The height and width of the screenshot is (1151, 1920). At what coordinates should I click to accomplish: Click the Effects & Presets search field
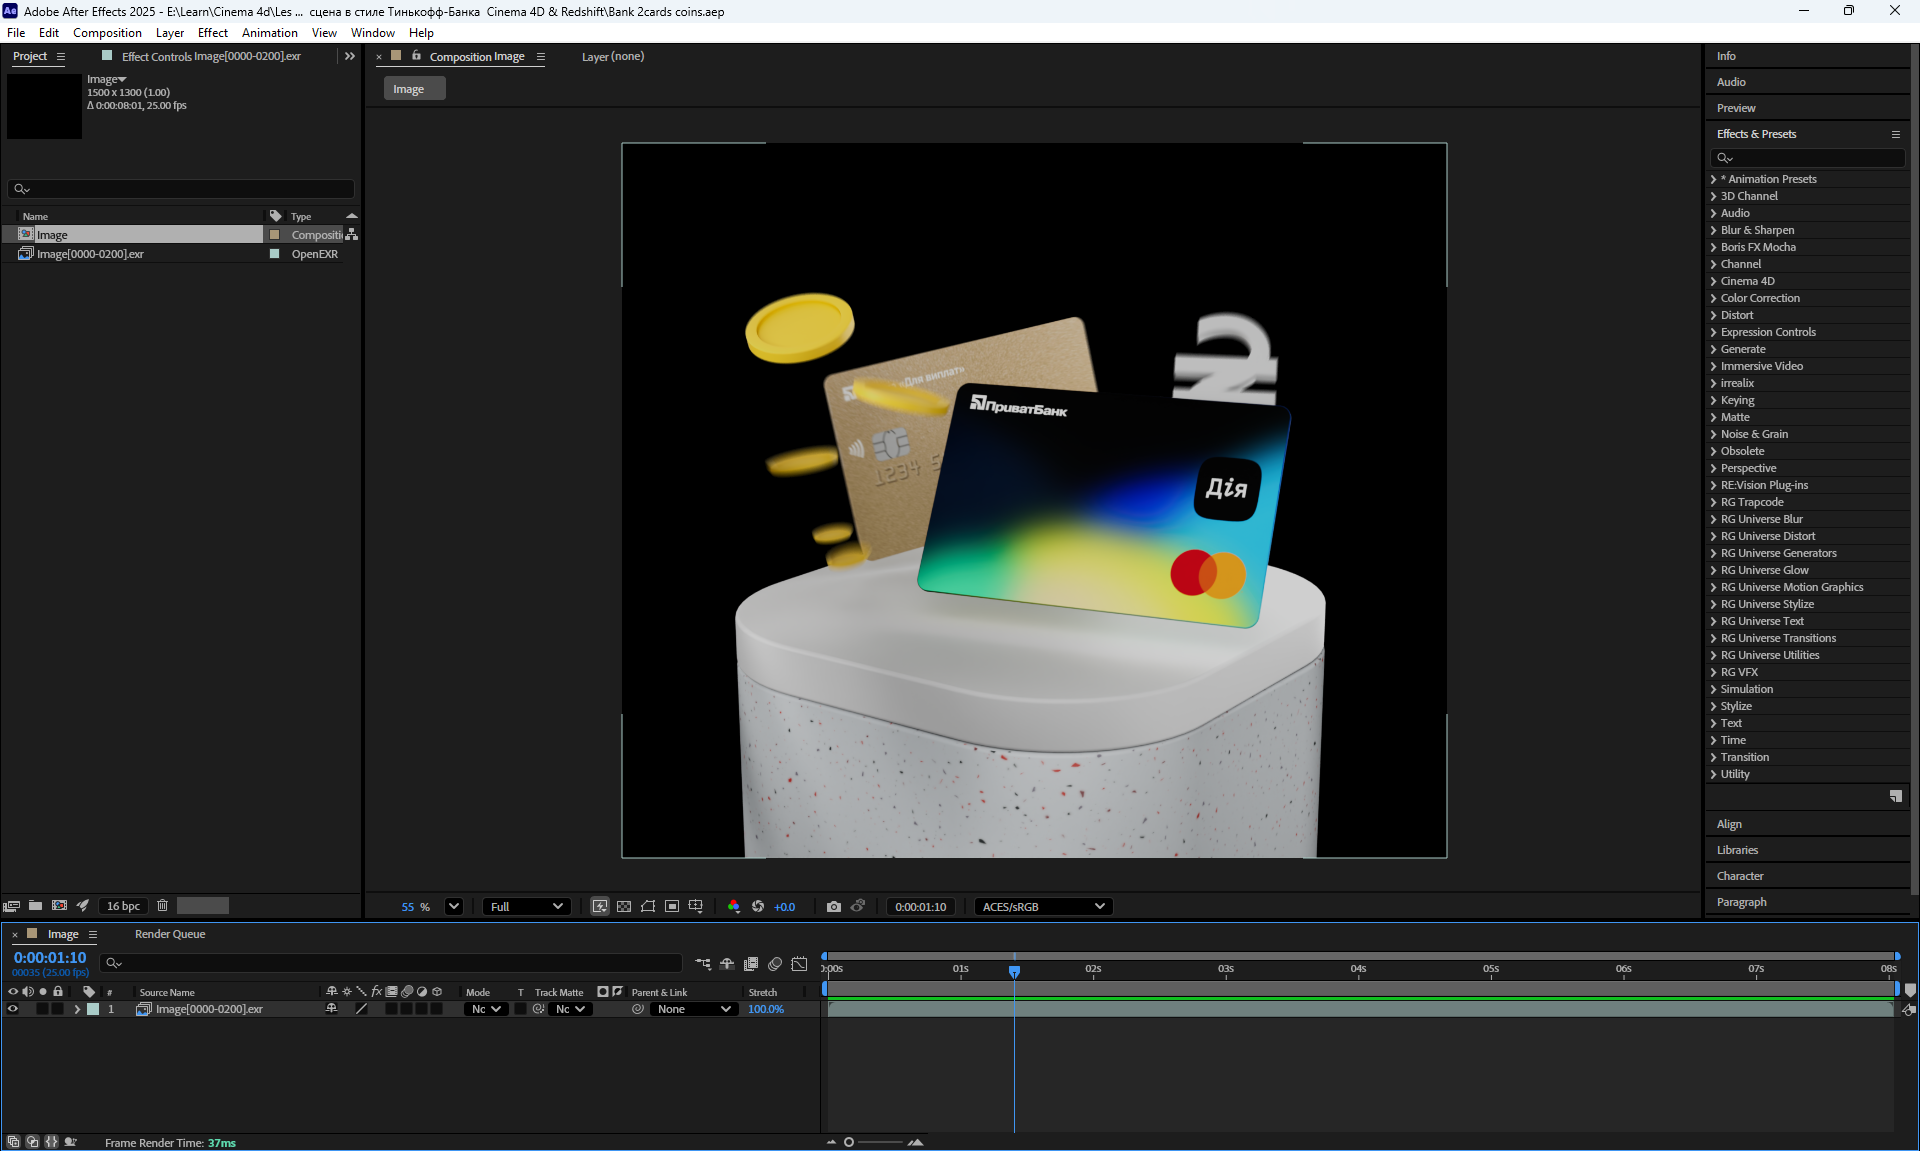[x=1808, y=158]
